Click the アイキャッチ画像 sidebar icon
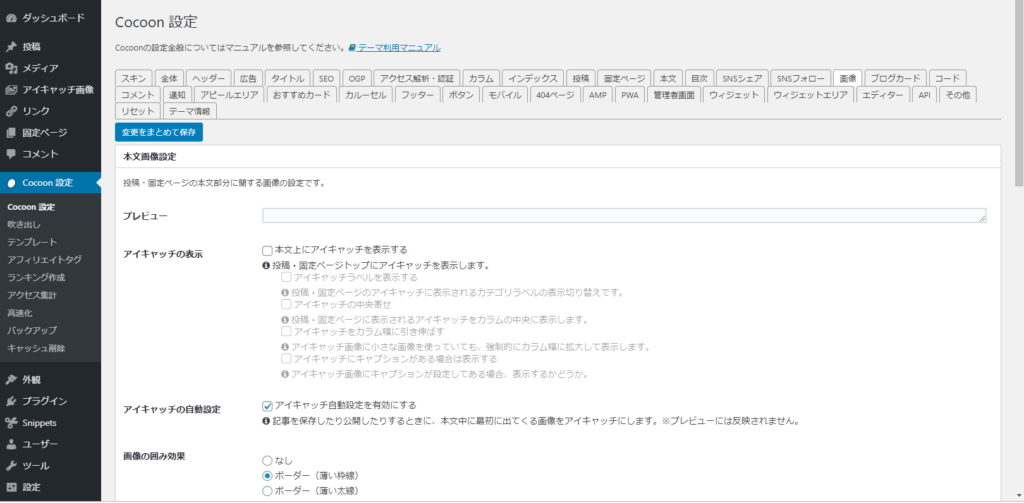Image resolution: width=1024 pixels, height=503 pixels. [11, 90]
